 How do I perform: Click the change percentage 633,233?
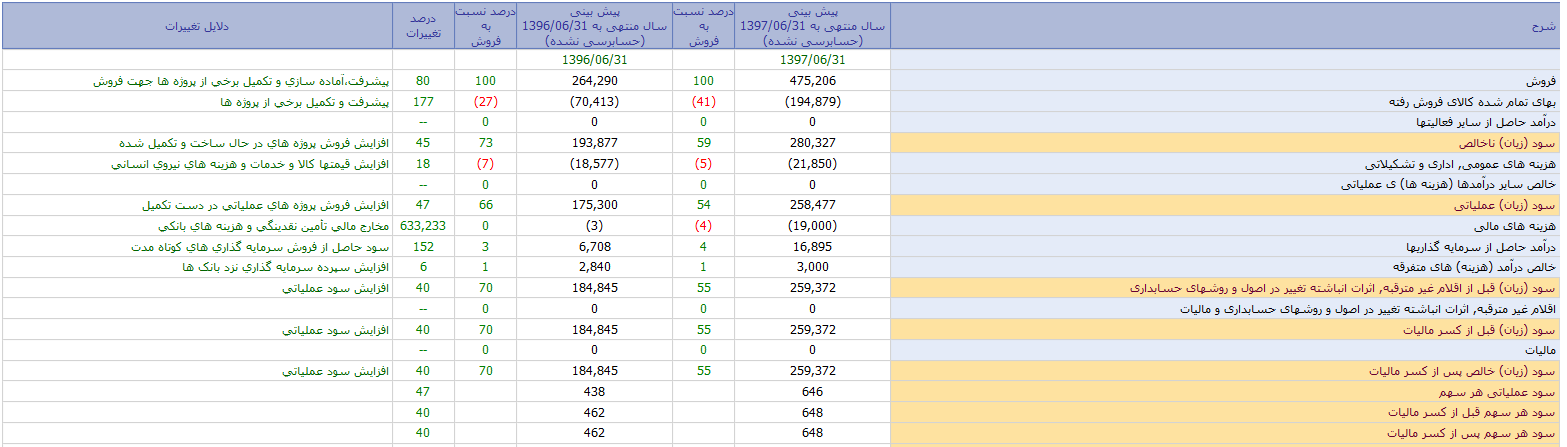click(x=423, y=226)
